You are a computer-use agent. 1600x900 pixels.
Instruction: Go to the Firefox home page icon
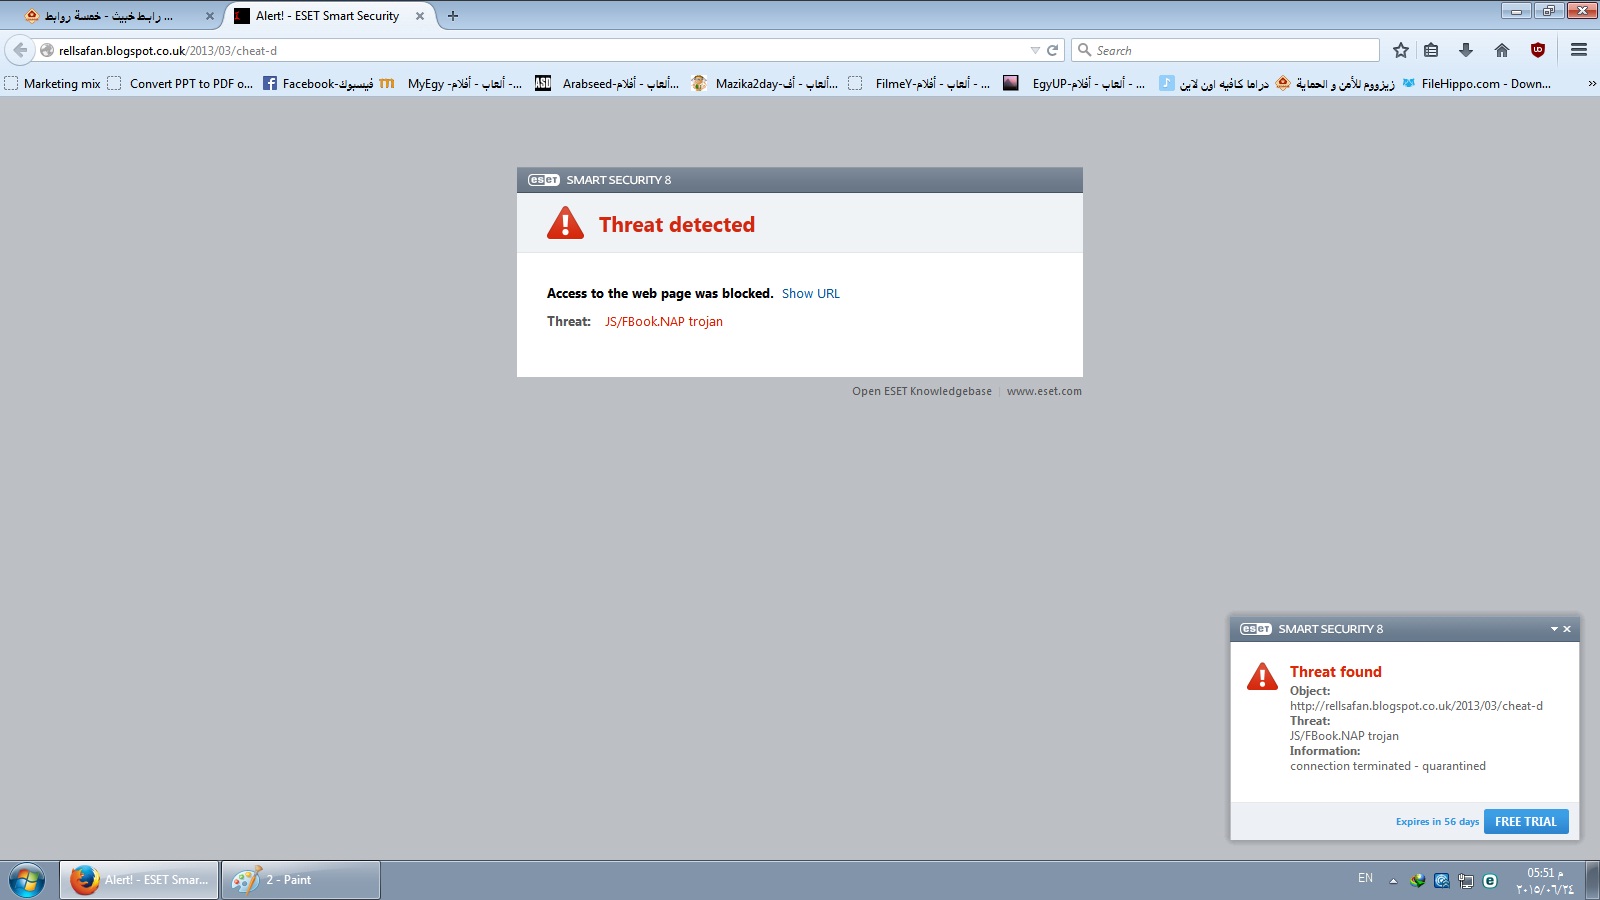[x=1502, y=50]
